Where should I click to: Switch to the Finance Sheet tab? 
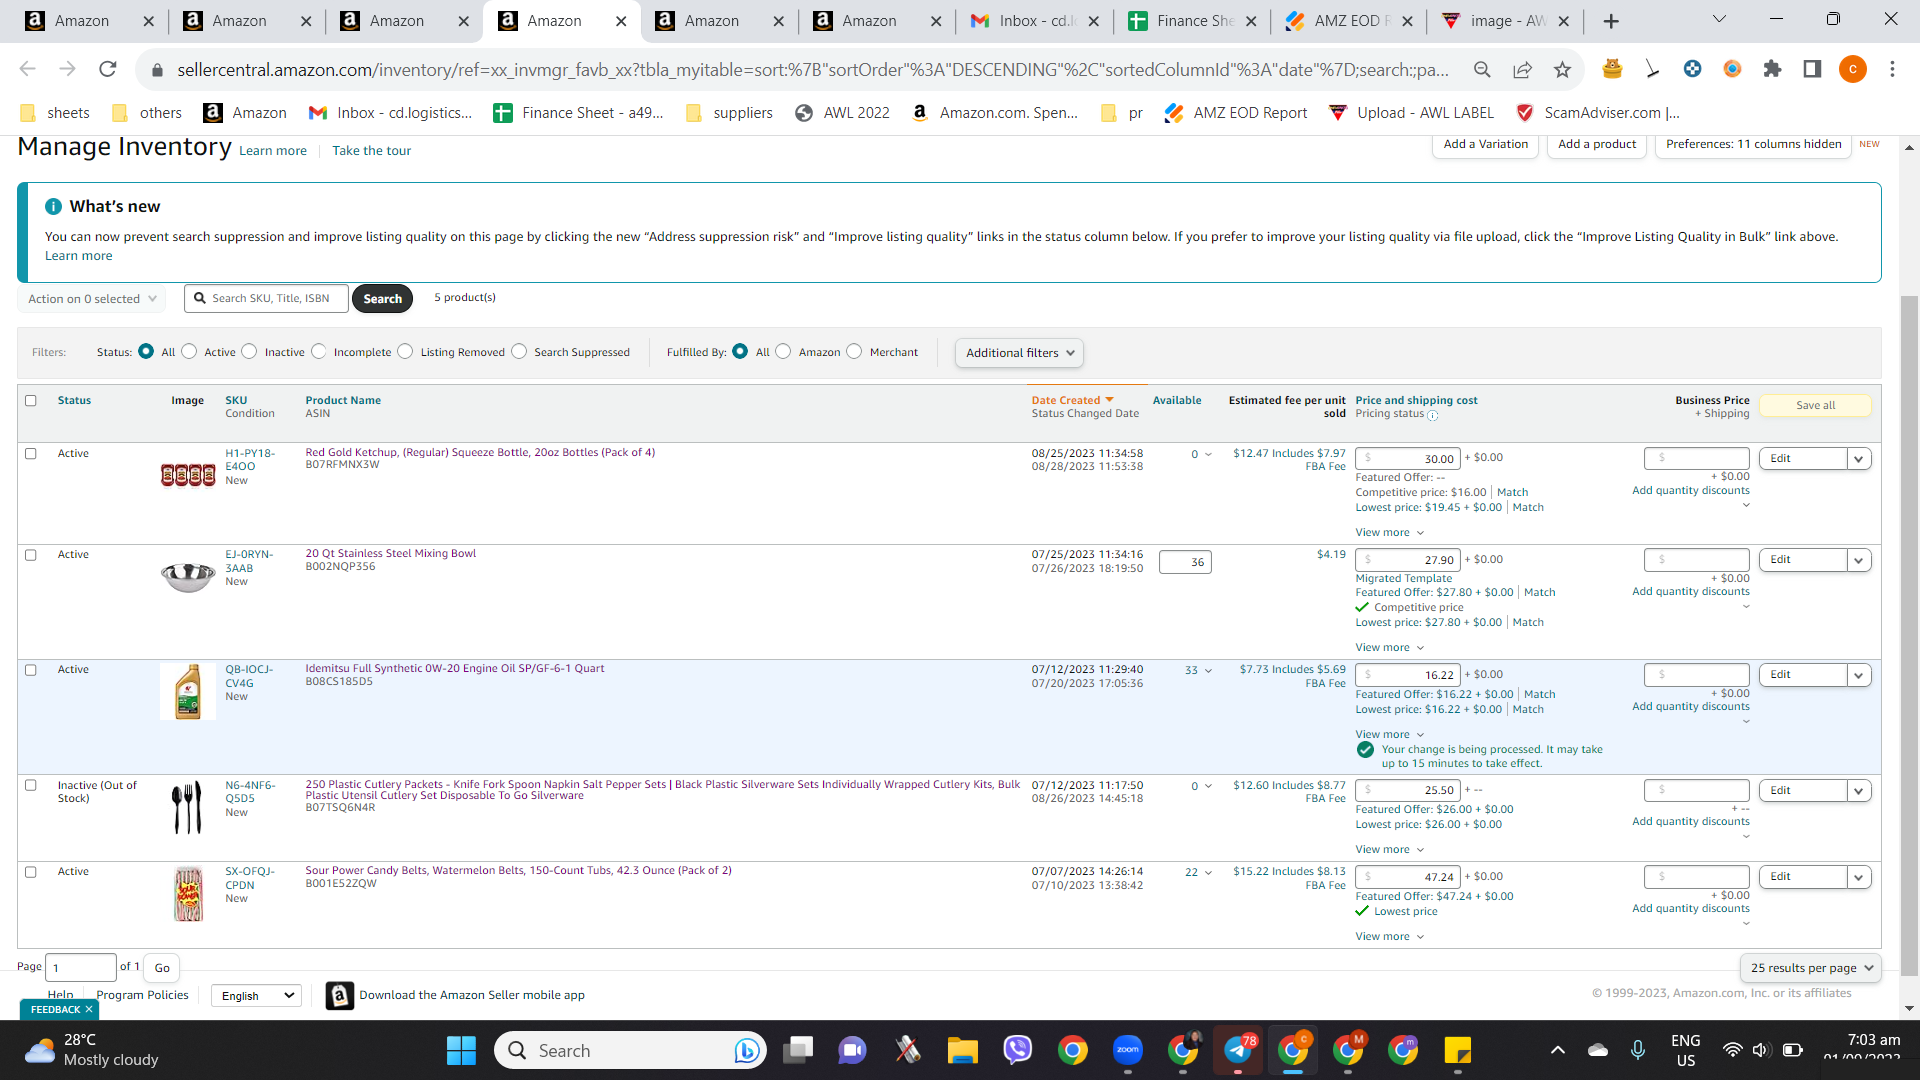click(1192, 21)
